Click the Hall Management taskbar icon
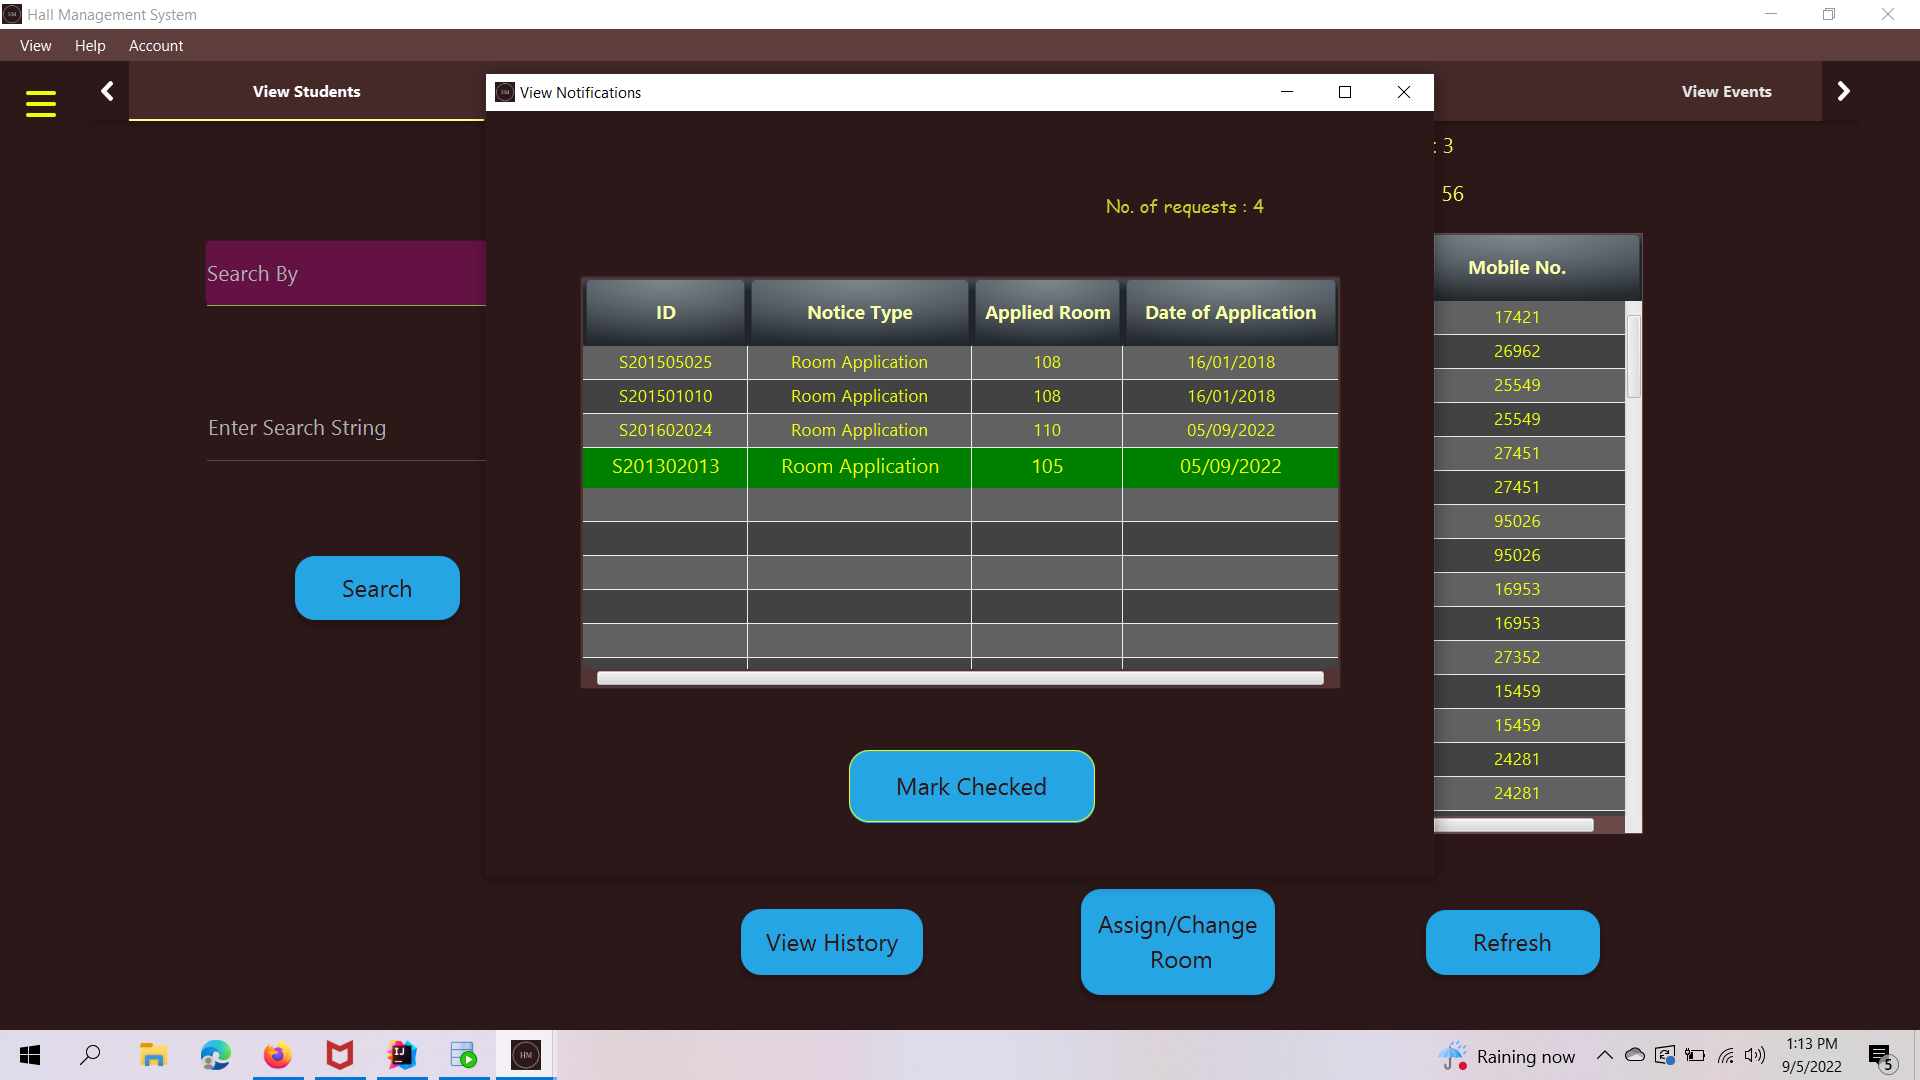 click(x=526, y=1055)
